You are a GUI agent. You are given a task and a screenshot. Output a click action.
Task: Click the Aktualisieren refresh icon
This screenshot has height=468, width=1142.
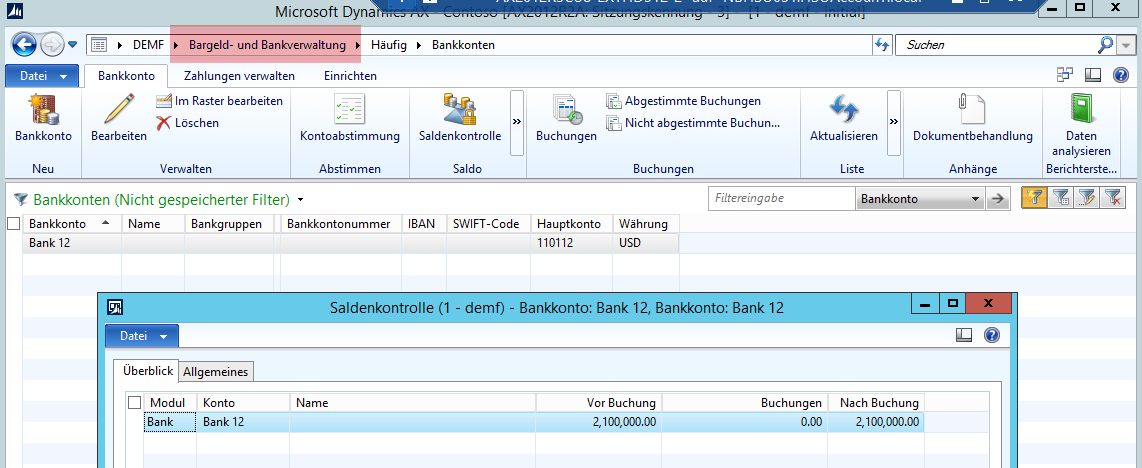(843, 110)
